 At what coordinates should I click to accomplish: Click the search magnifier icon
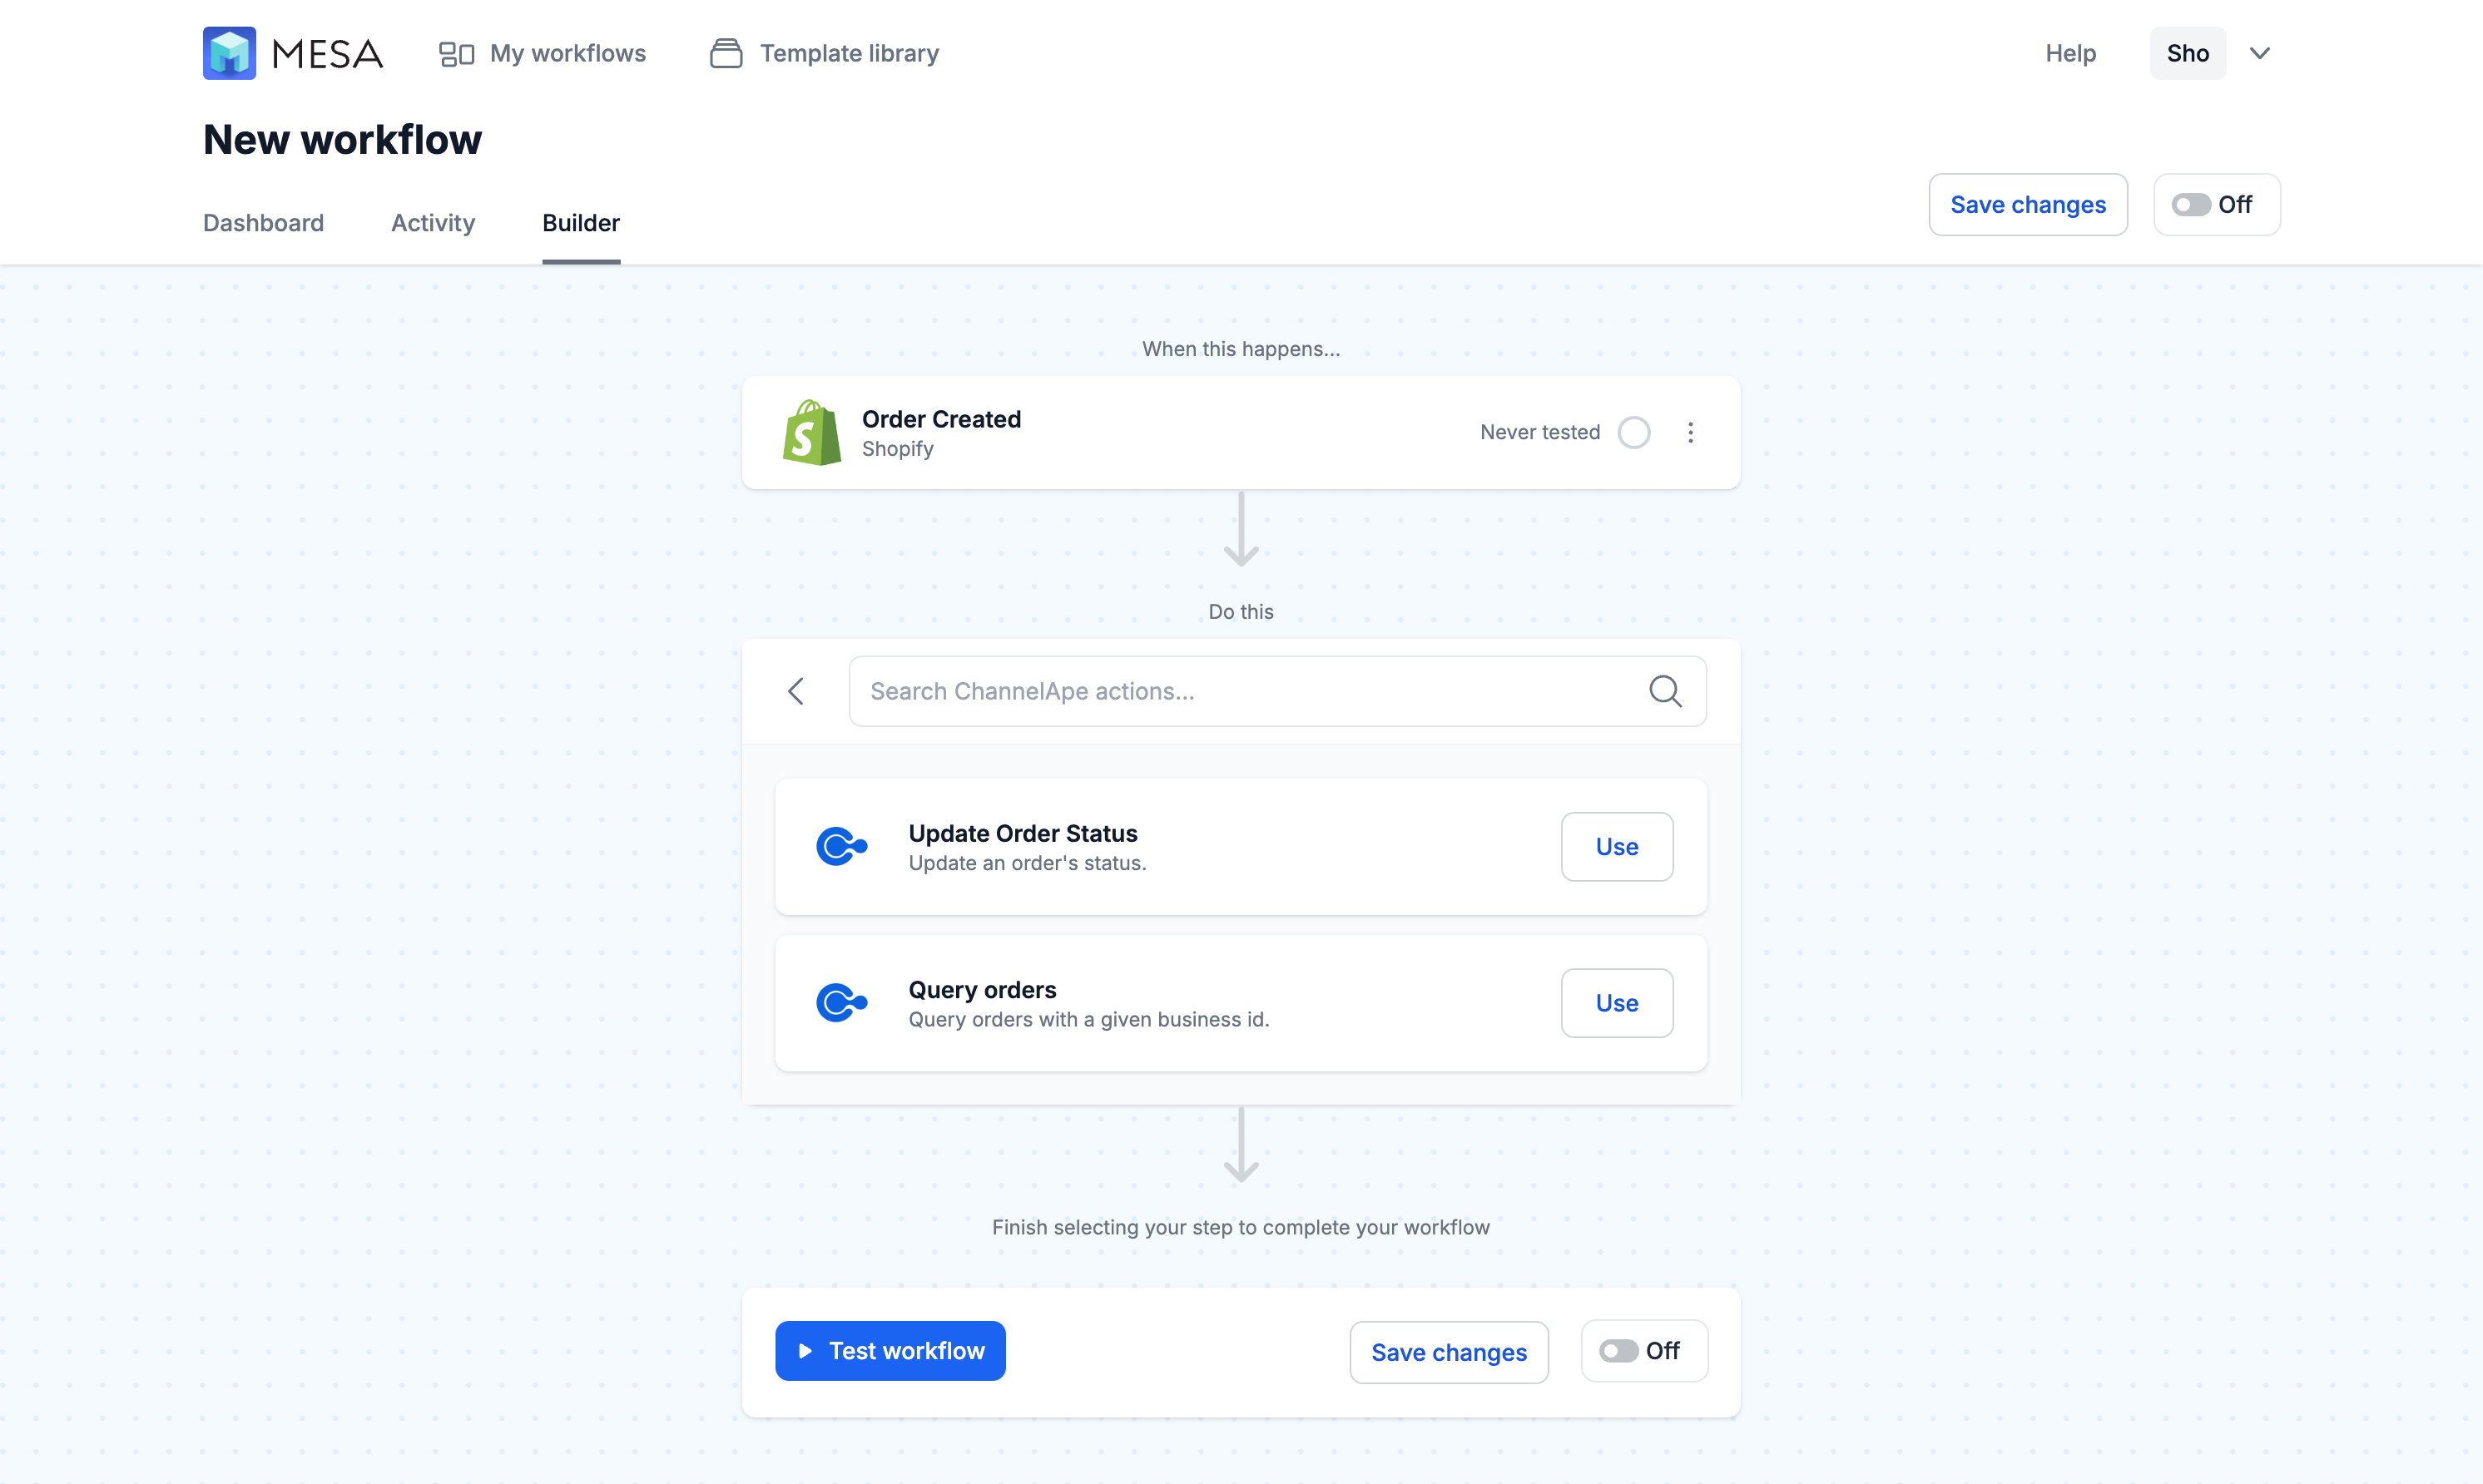(1665, 691)
